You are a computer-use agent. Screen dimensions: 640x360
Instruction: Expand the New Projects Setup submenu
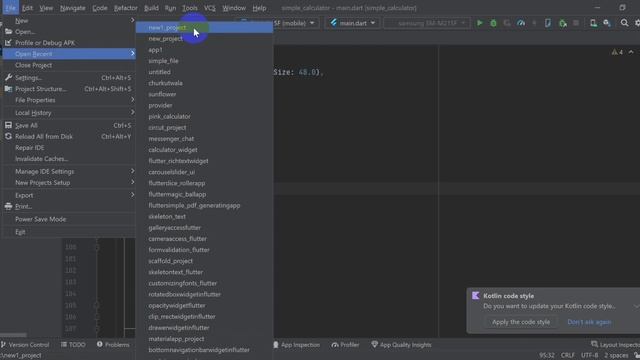point(69,182)
